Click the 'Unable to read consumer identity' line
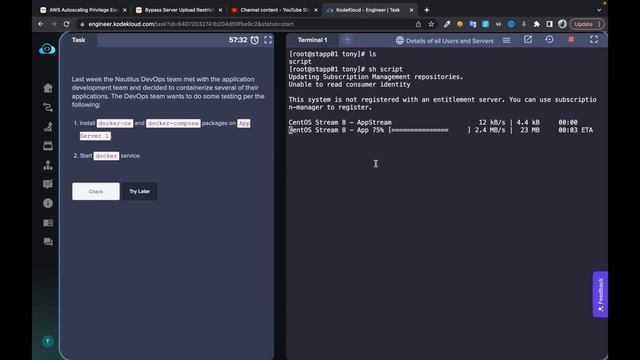The image size is (640, 360). [x=349, y=84]
